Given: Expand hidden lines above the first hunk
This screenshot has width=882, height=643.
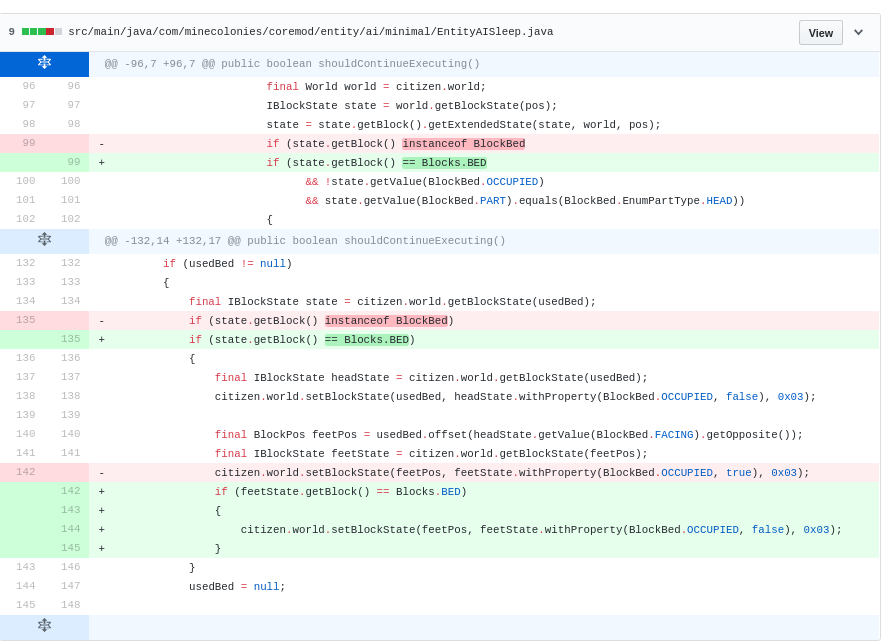Looking at the screenshot, I should tap(44, 63).
